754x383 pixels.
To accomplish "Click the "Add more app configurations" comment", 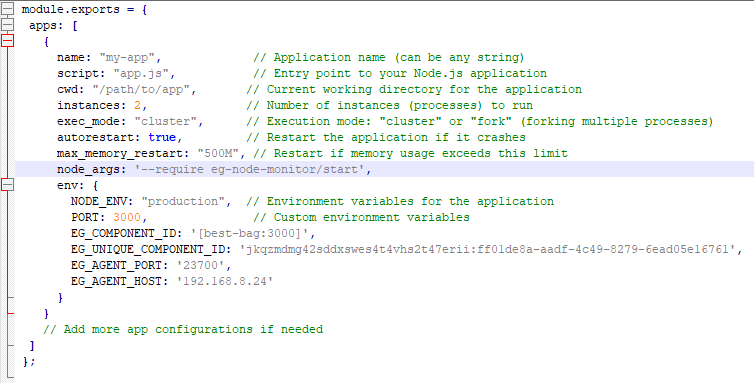I will point(183,329).
